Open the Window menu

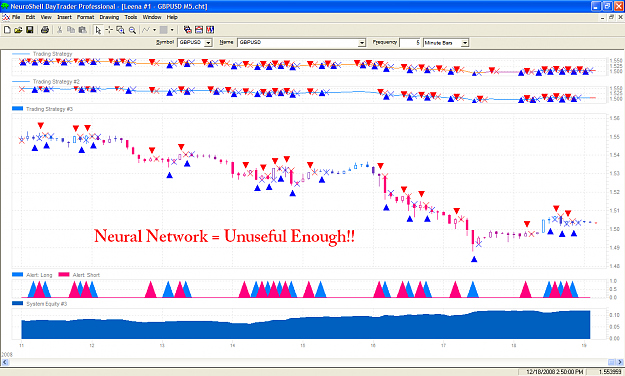152,17
